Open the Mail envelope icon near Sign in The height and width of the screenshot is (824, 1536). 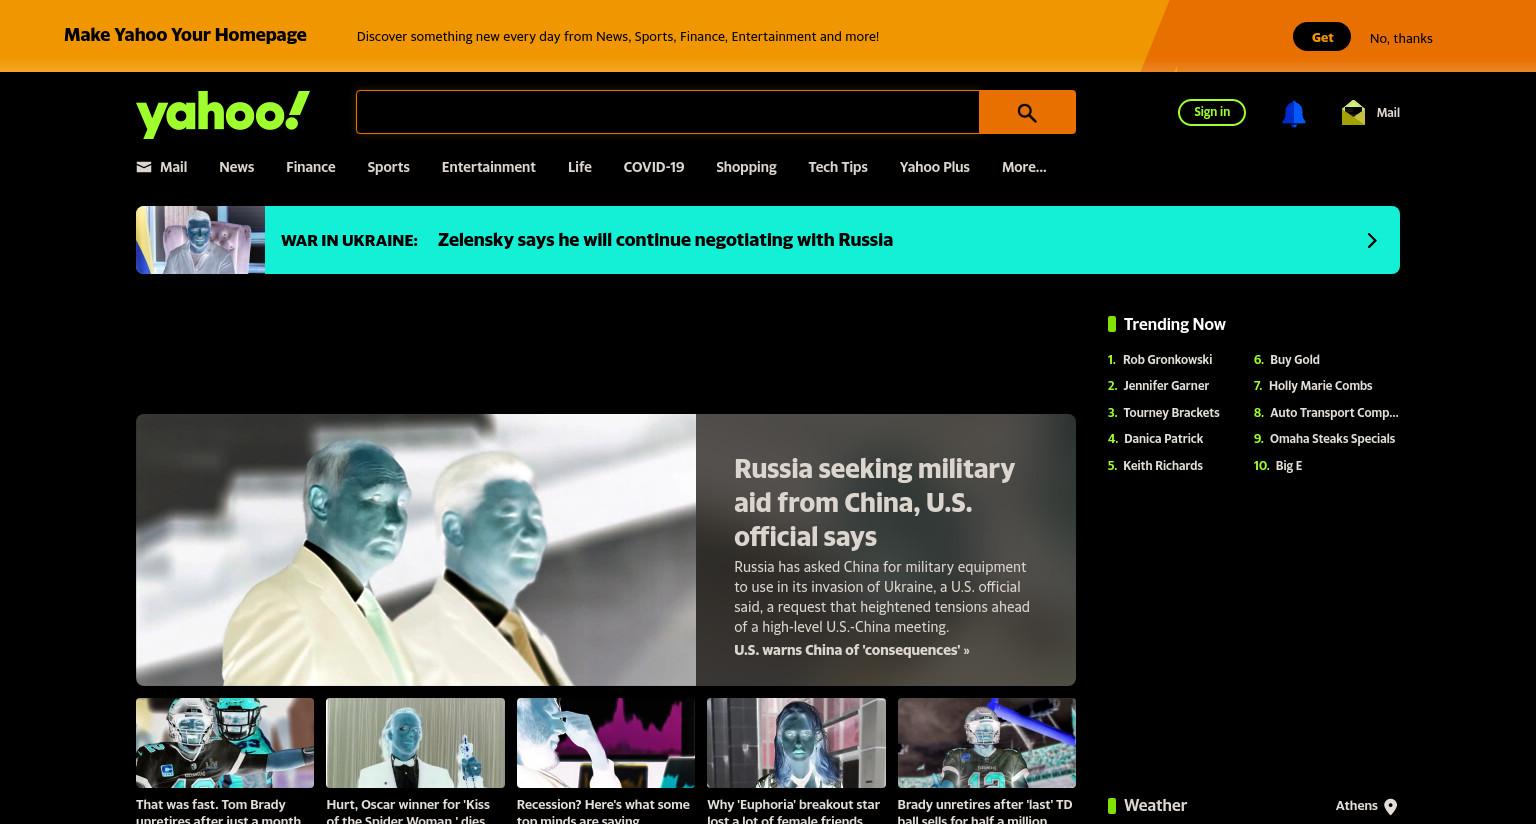1353,112
